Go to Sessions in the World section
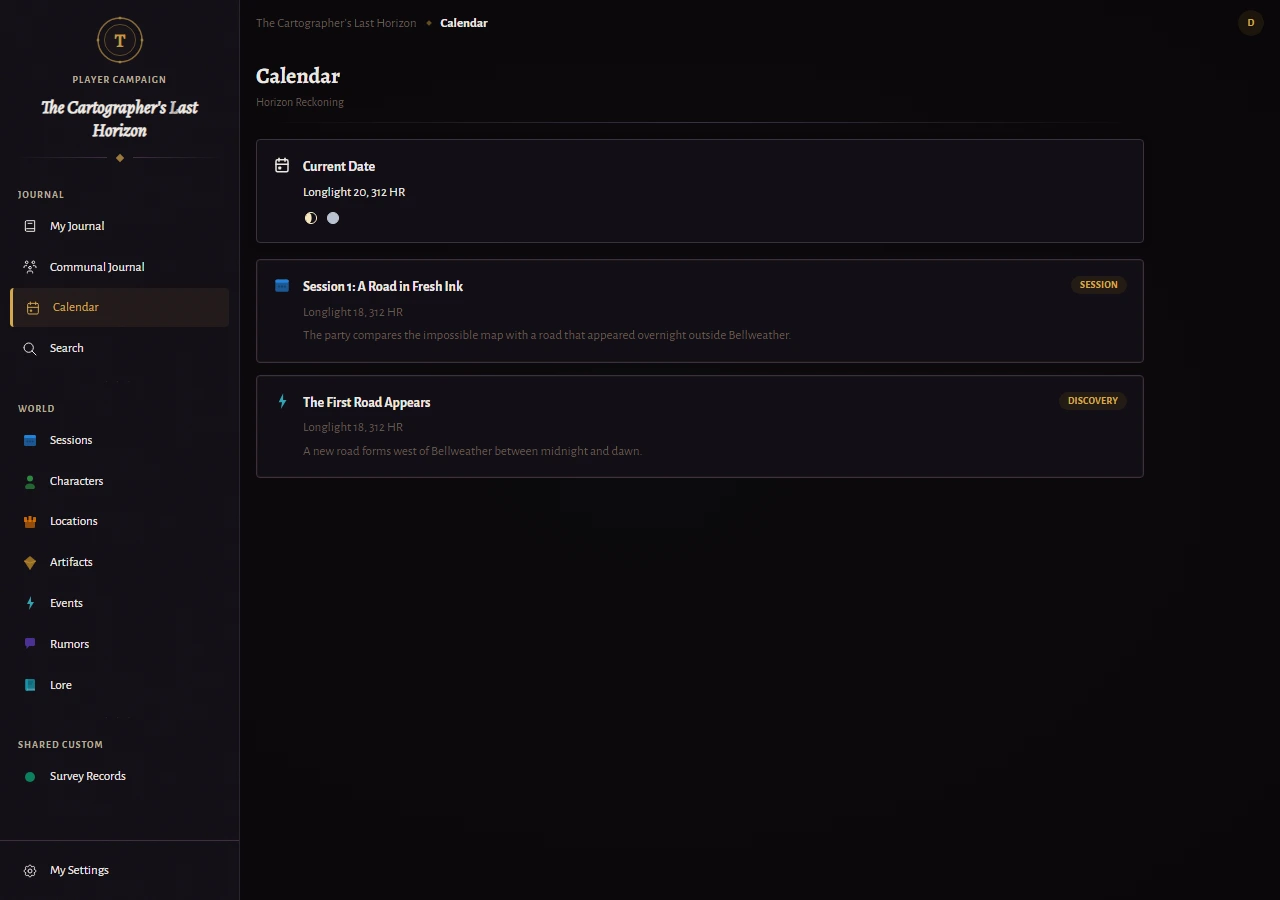Screen dimensions: 1280x900 [x=120, y=440]
